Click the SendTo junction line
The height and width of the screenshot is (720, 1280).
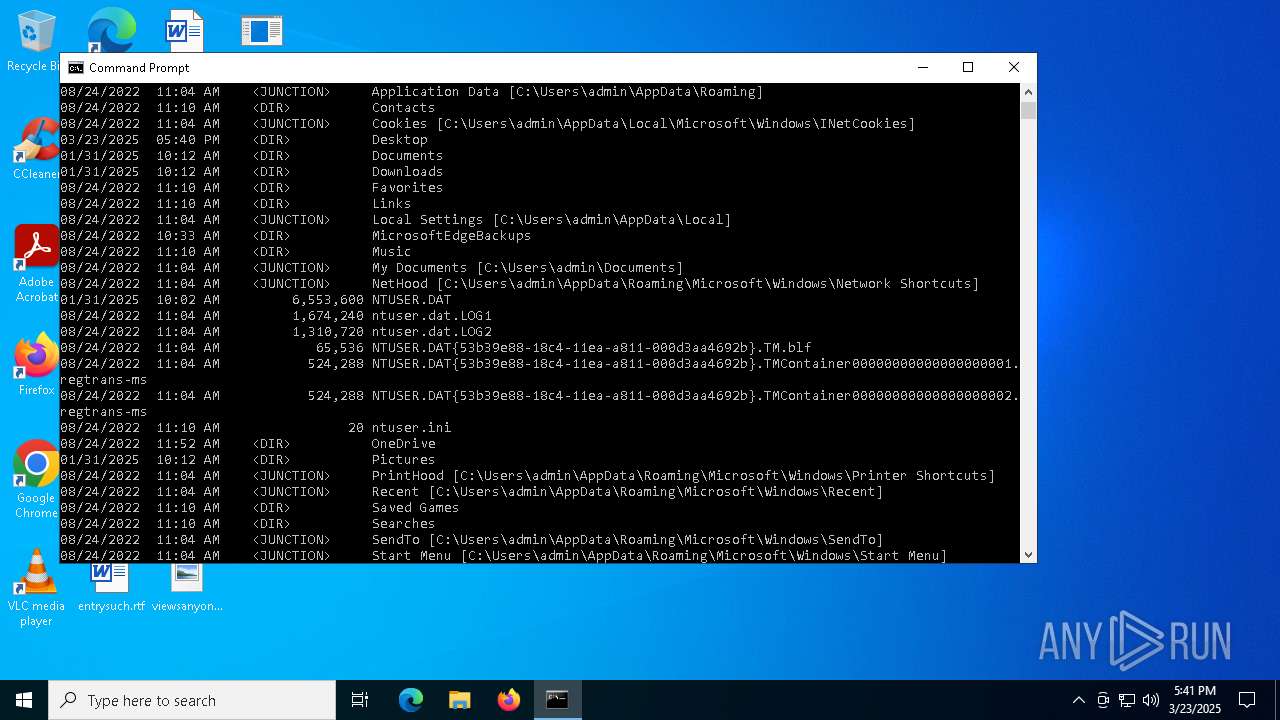472,539
